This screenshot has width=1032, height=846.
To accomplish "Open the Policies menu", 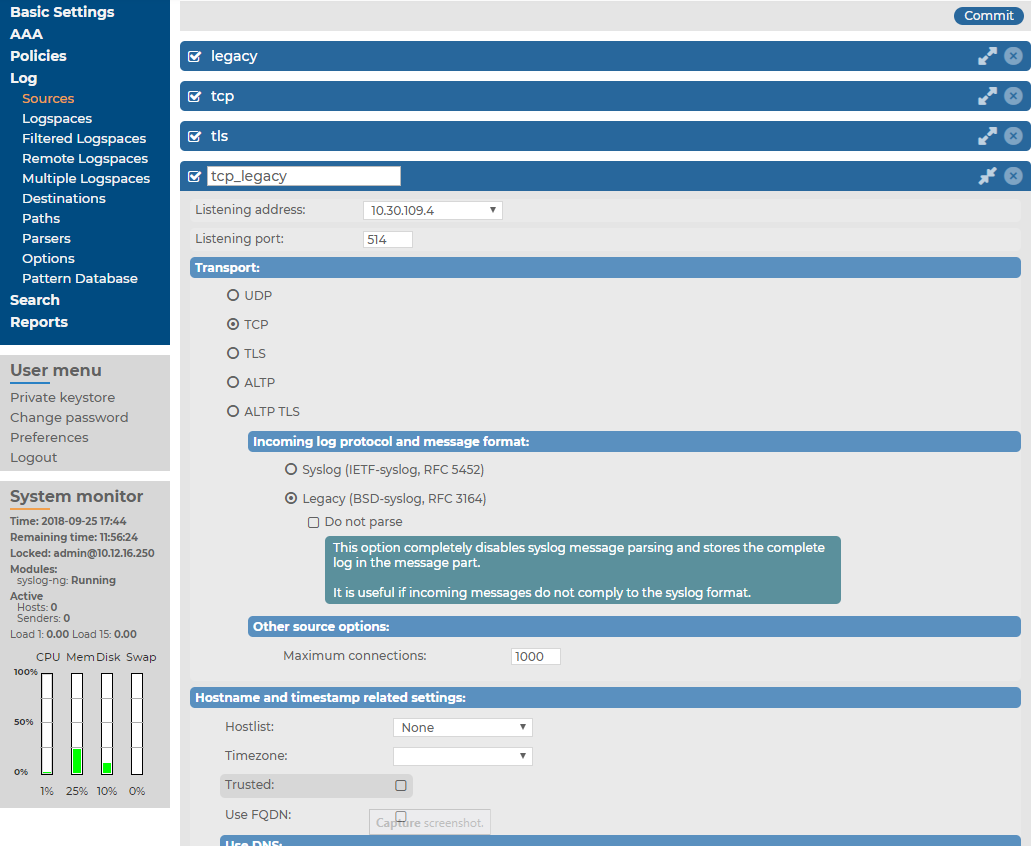I will pyautogui.click(x=38, y=56).
